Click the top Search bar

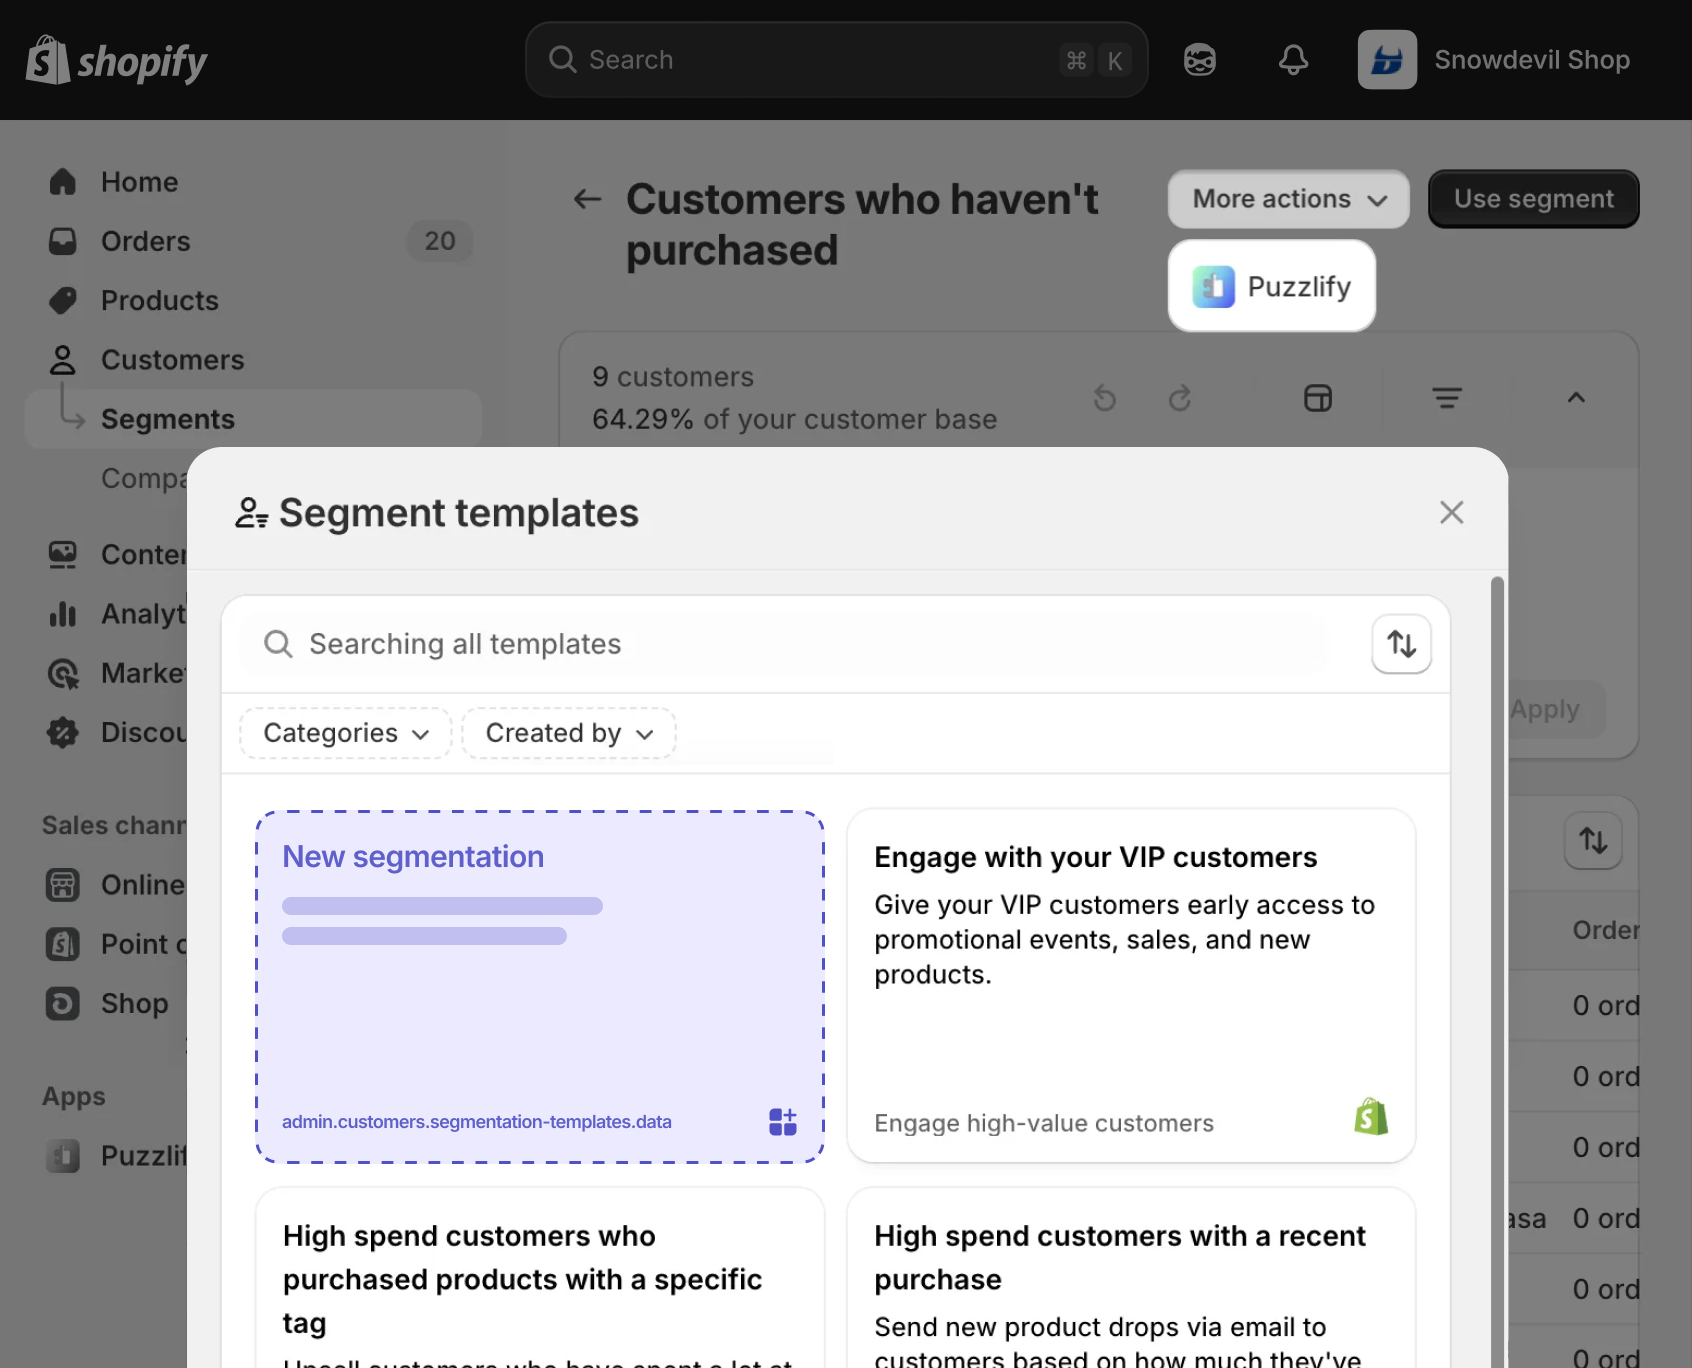pyautogui.click(x=836, y=60)
